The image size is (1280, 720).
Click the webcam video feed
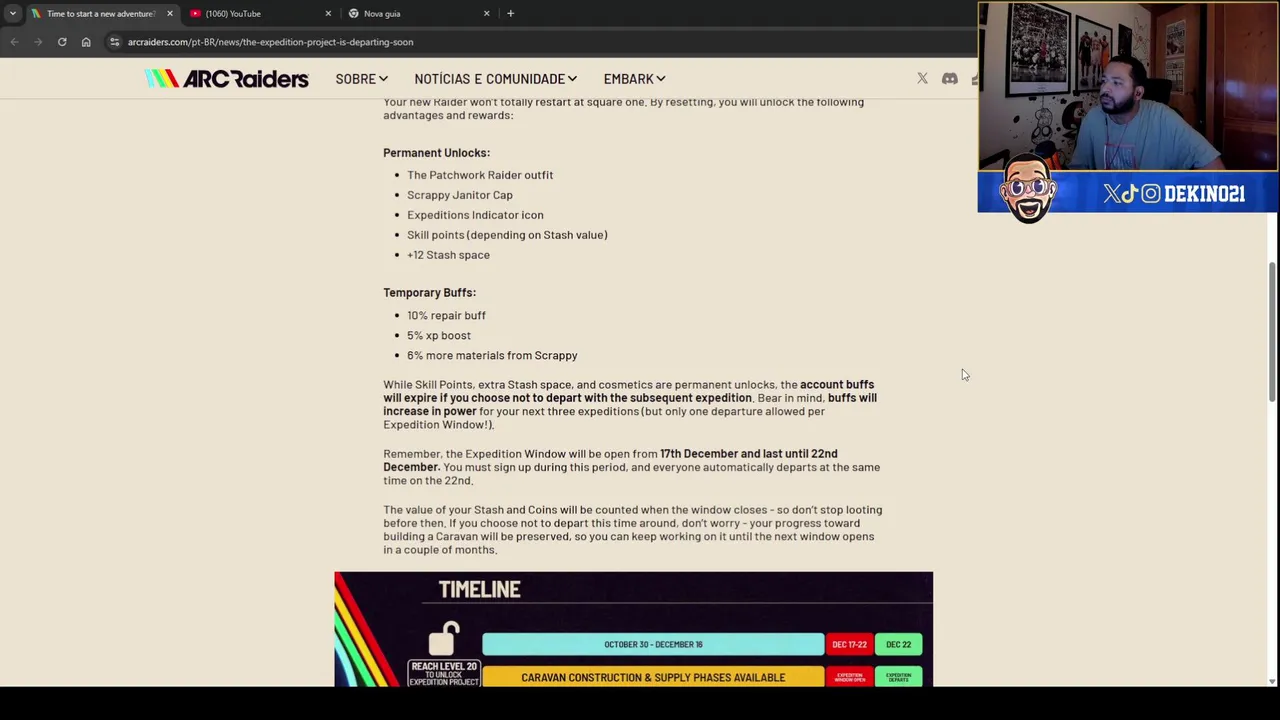[x=1128, y=87]
